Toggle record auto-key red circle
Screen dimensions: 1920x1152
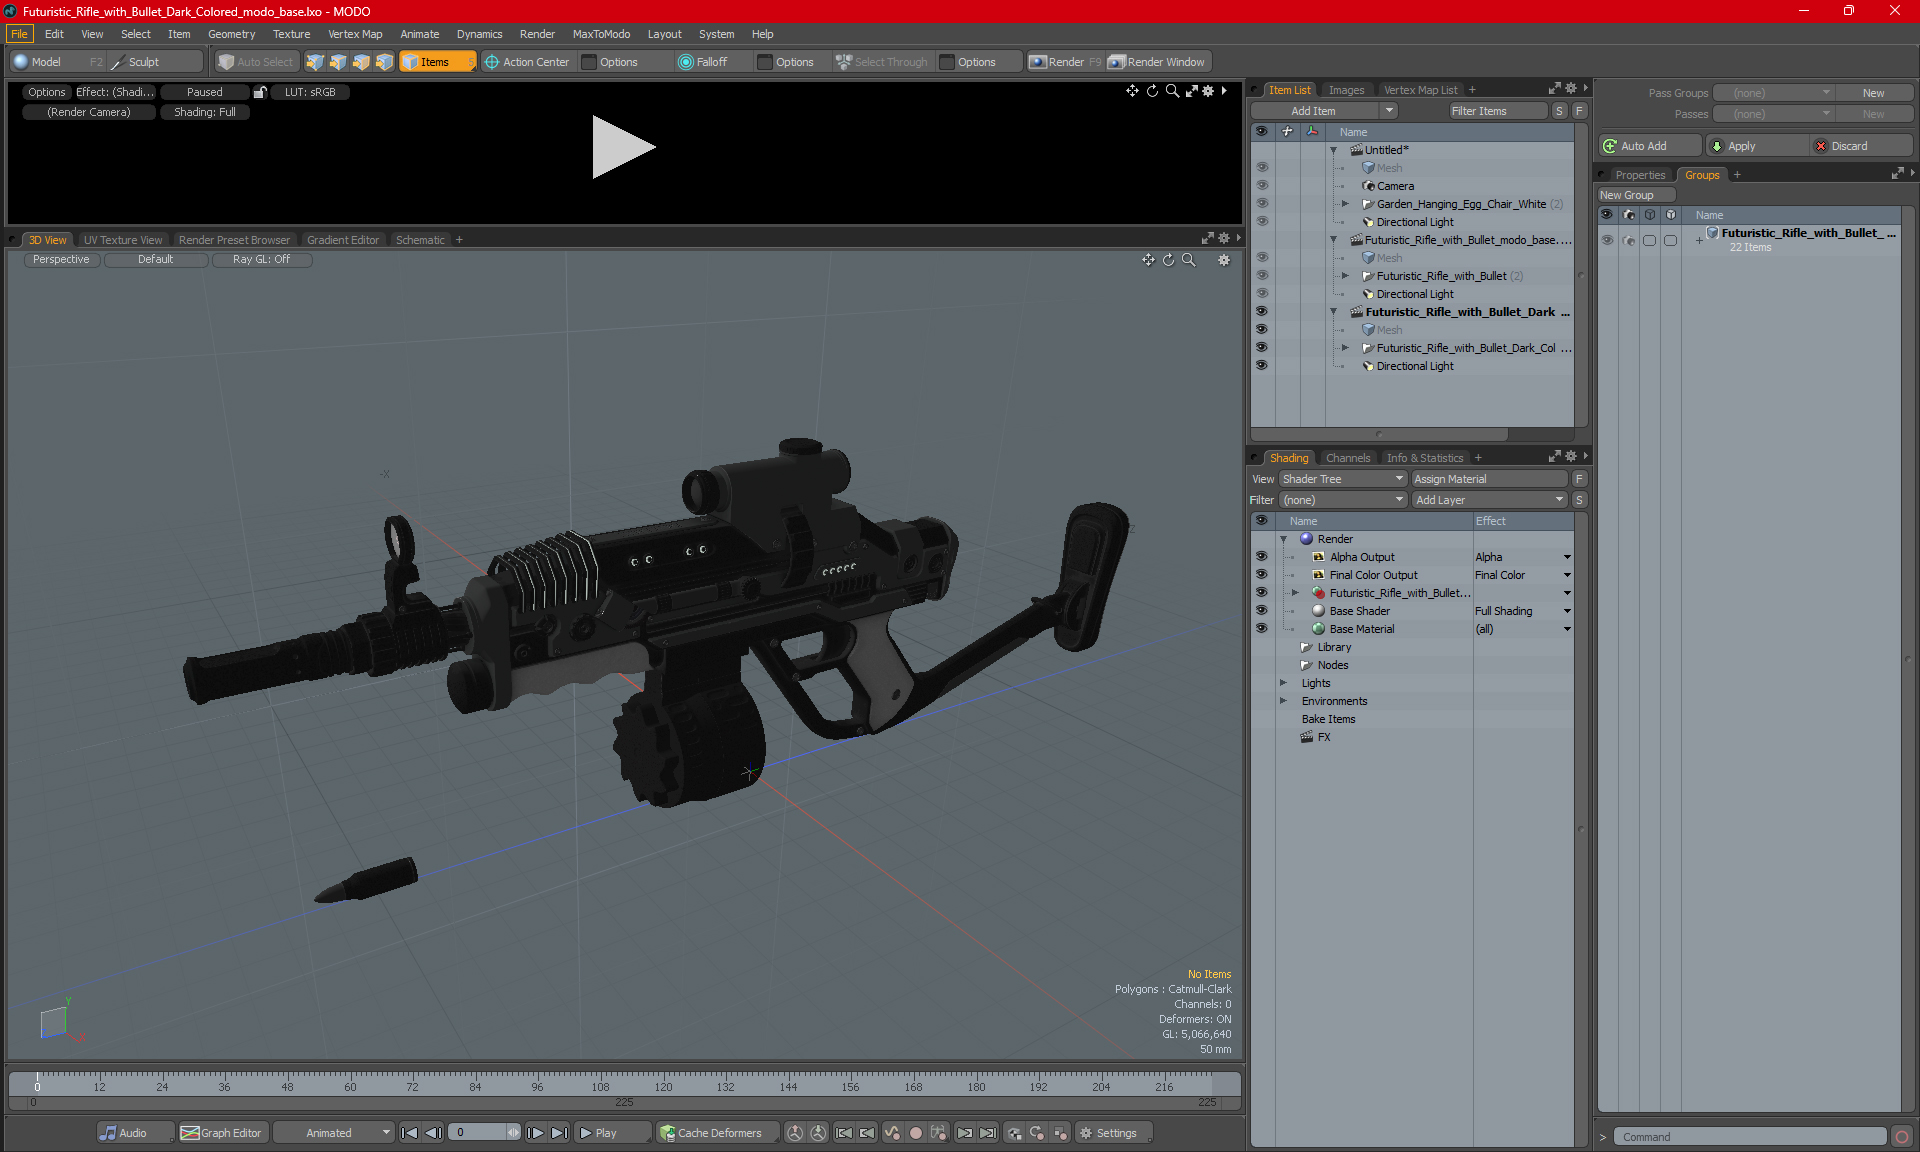(x=915, y=1133)
